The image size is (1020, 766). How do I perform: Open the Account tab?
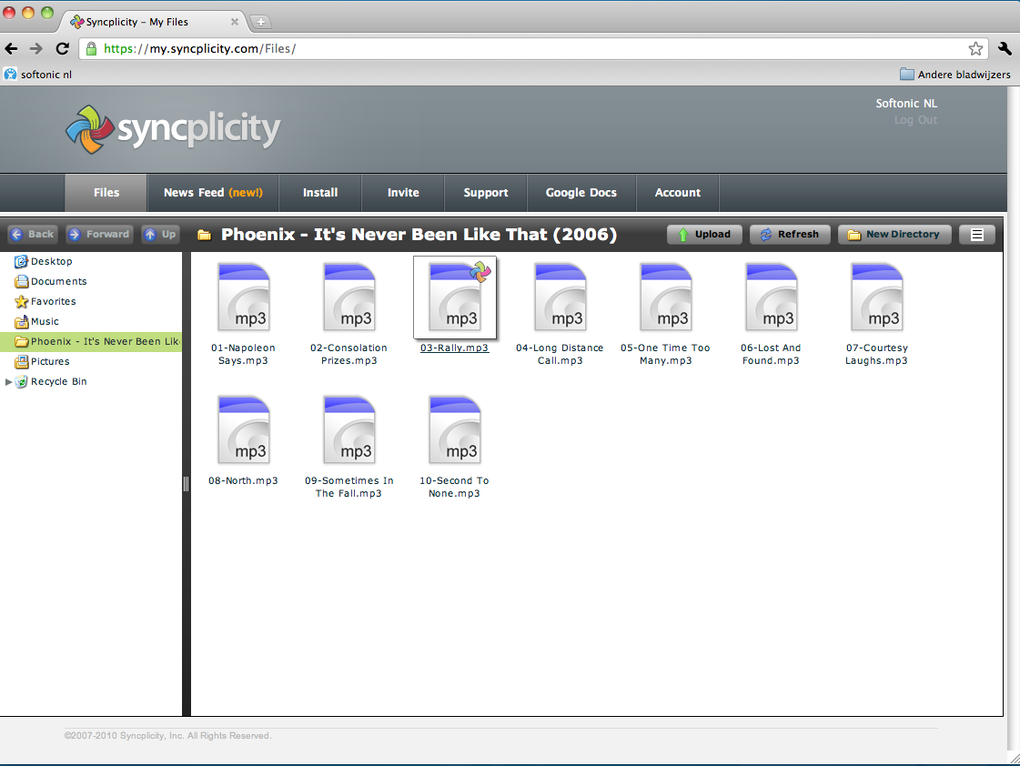tap(677, 192)
